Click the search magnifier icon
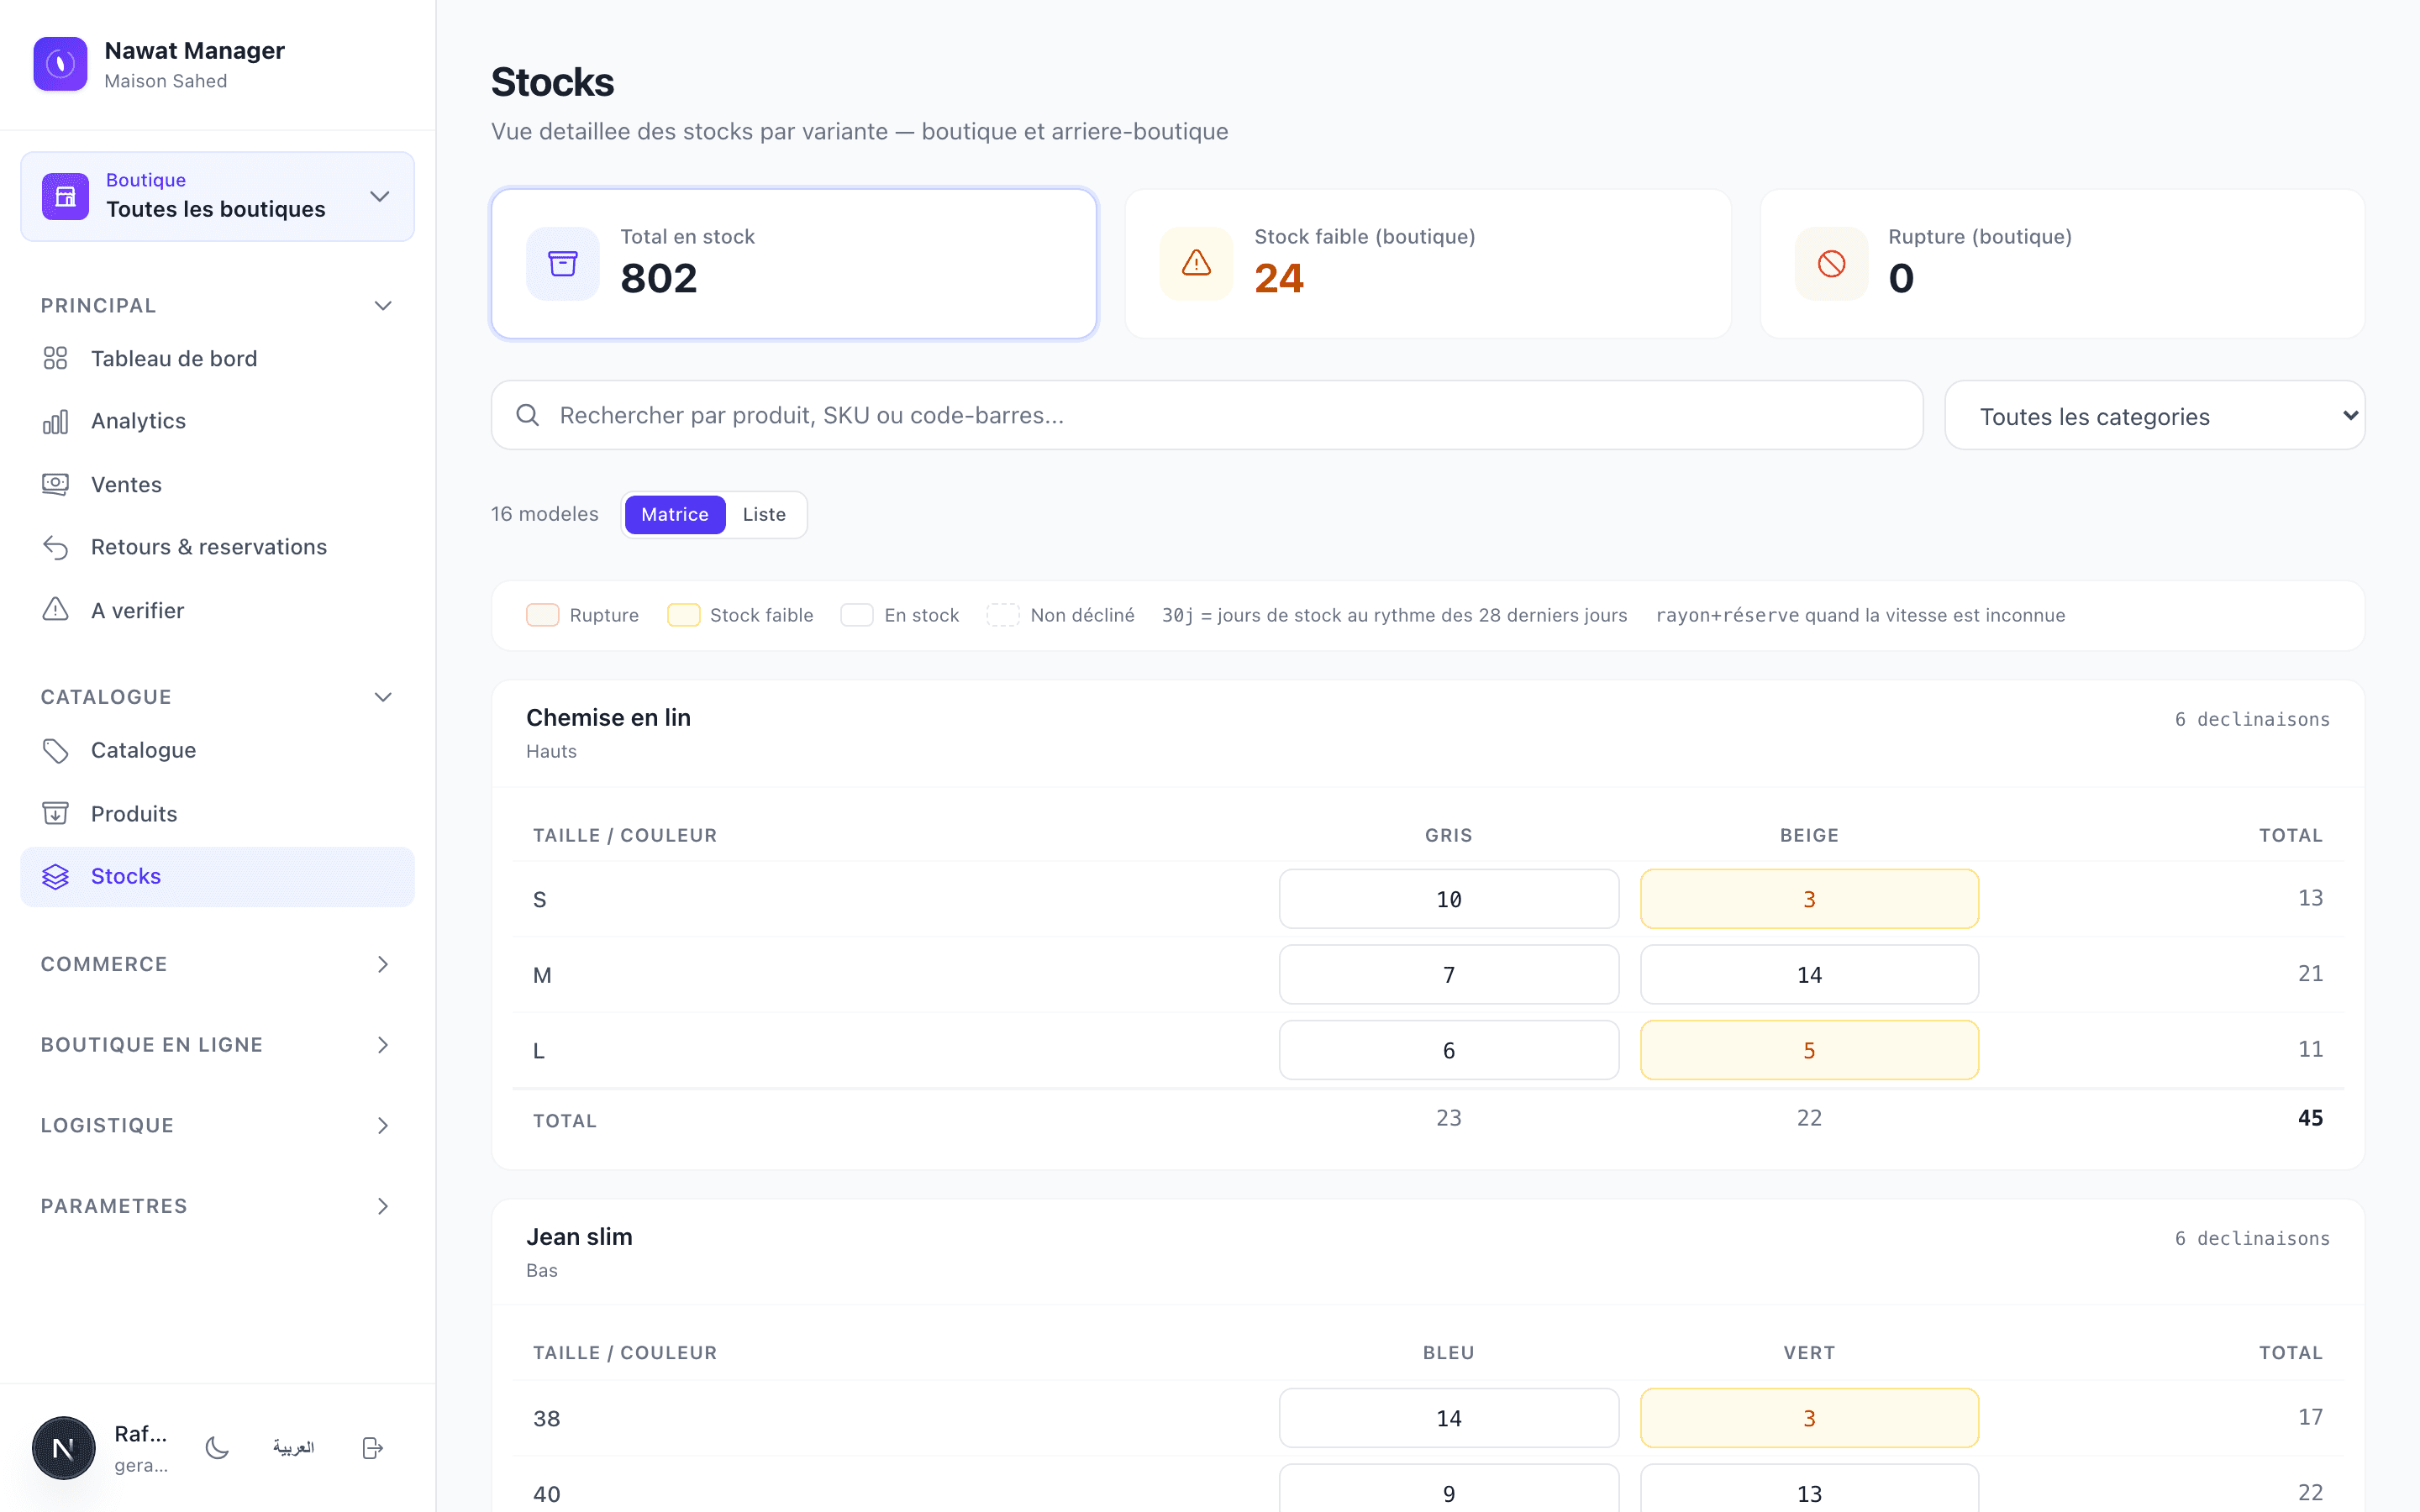The height and width of the screenshot is (1512, 2420). point(528,415)
